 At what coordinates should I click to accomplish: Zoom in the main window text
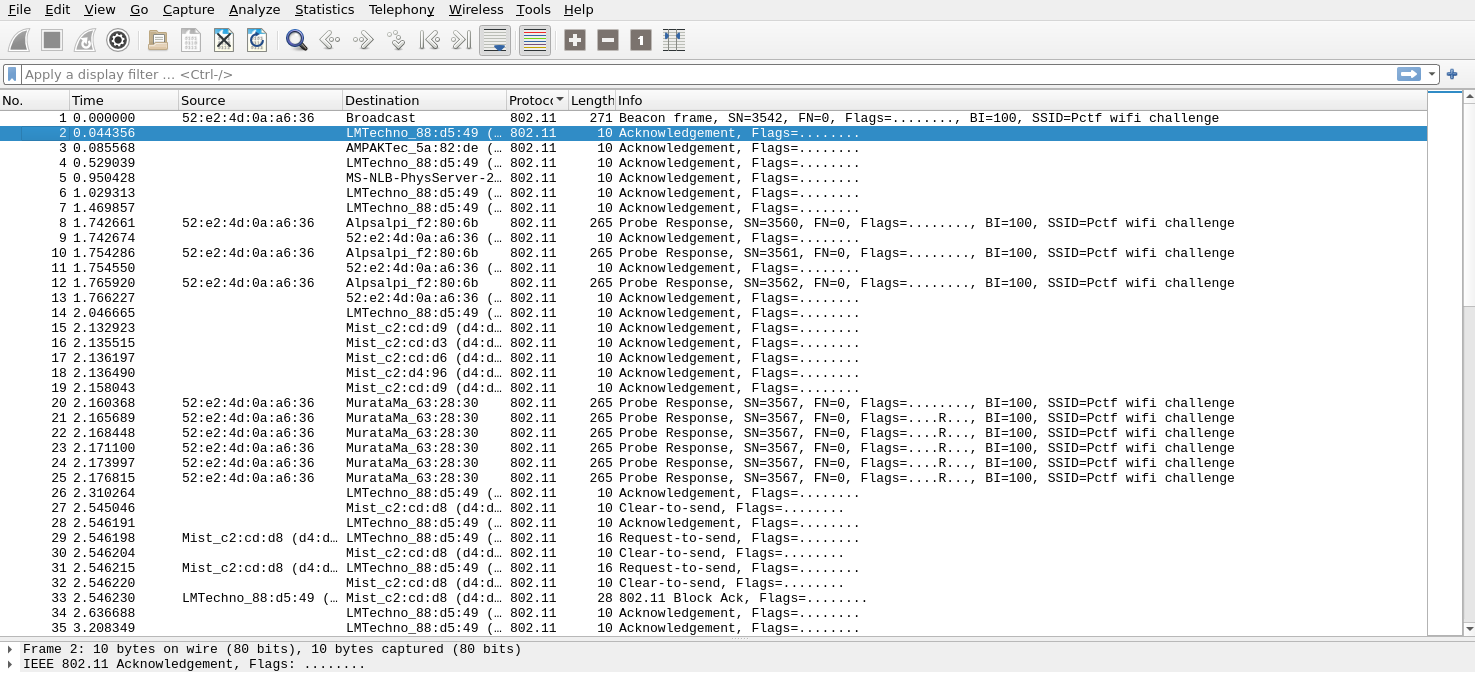575,40
